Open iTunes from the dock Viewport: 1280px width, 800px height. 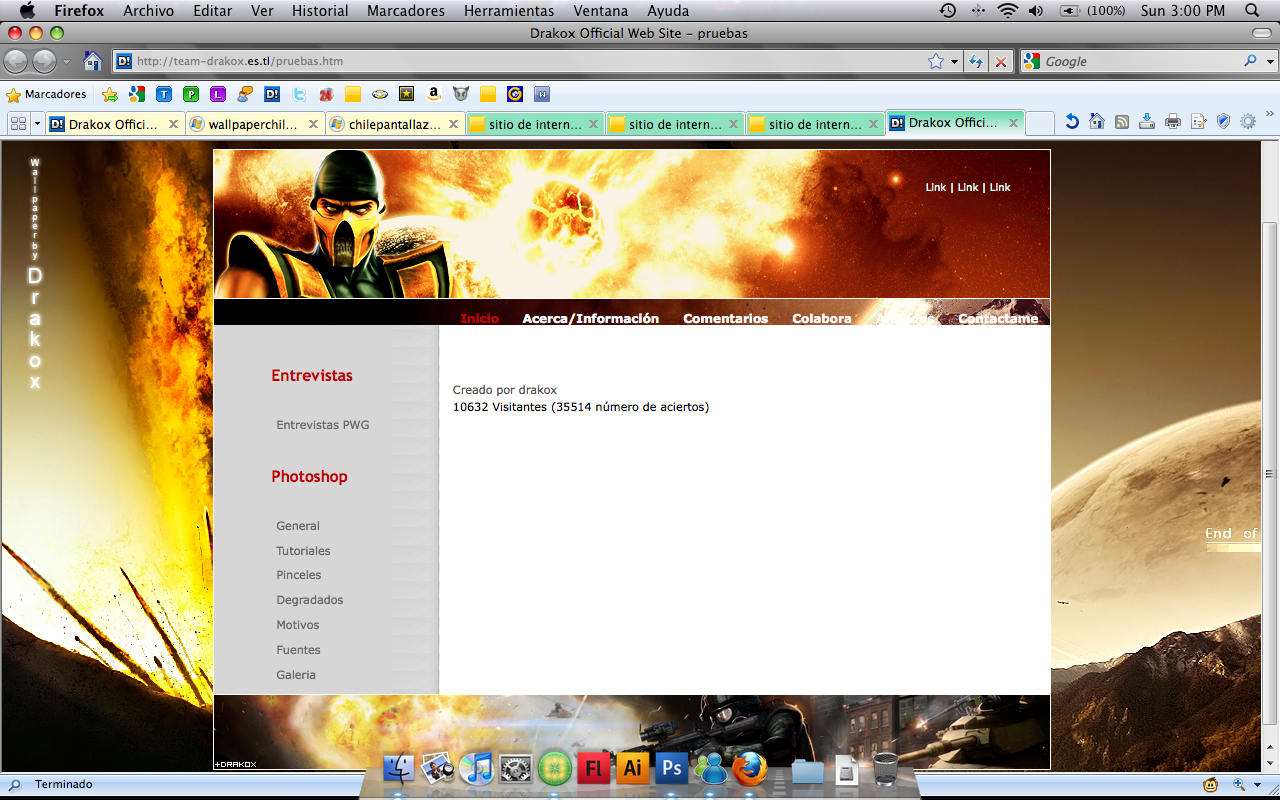[x=478, y=768]
